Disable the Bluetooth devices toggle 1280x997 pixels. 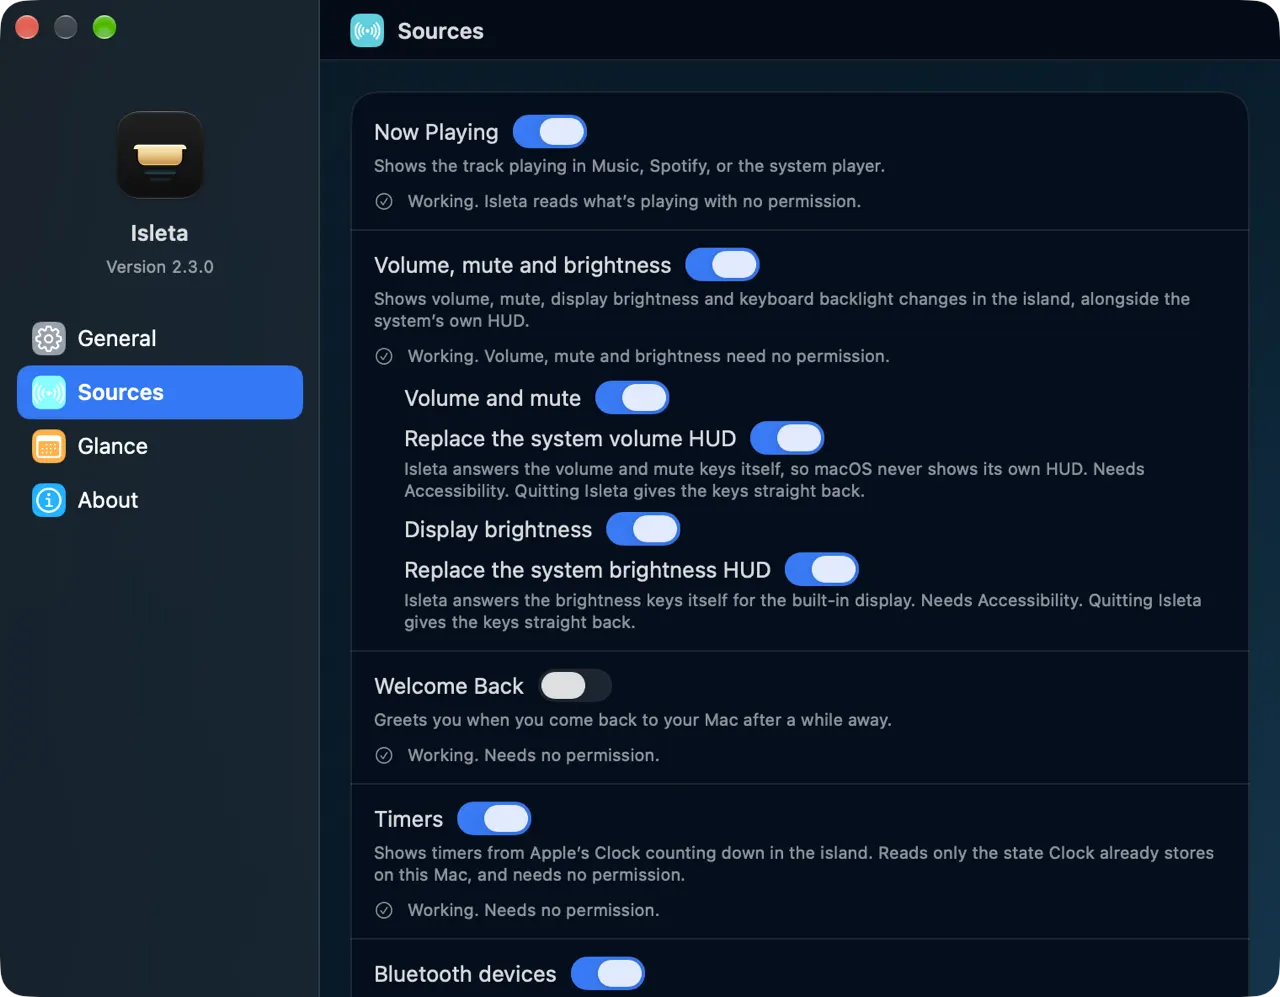pos(608,974)
